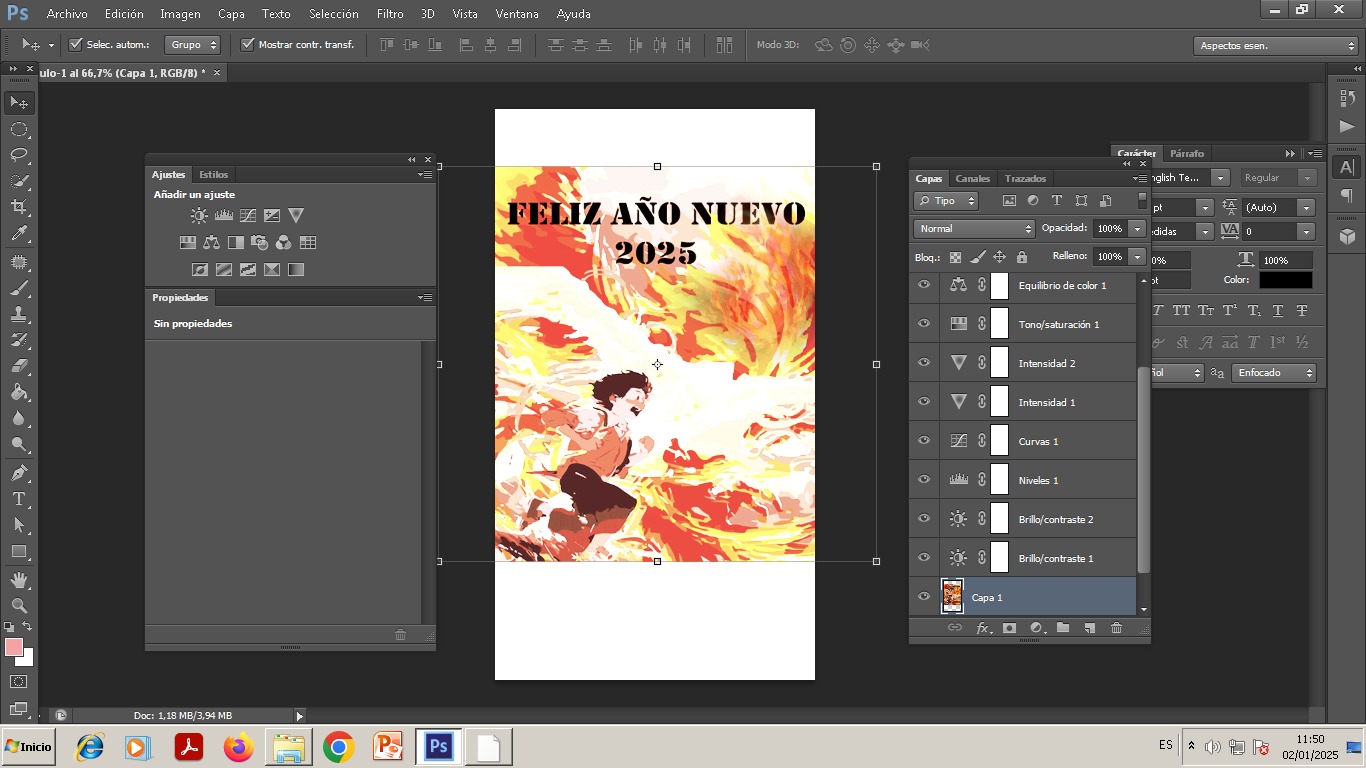Open Internet Explorer from the taskbar
Viewport: 1366px width, 768px height.
(90, 747)
